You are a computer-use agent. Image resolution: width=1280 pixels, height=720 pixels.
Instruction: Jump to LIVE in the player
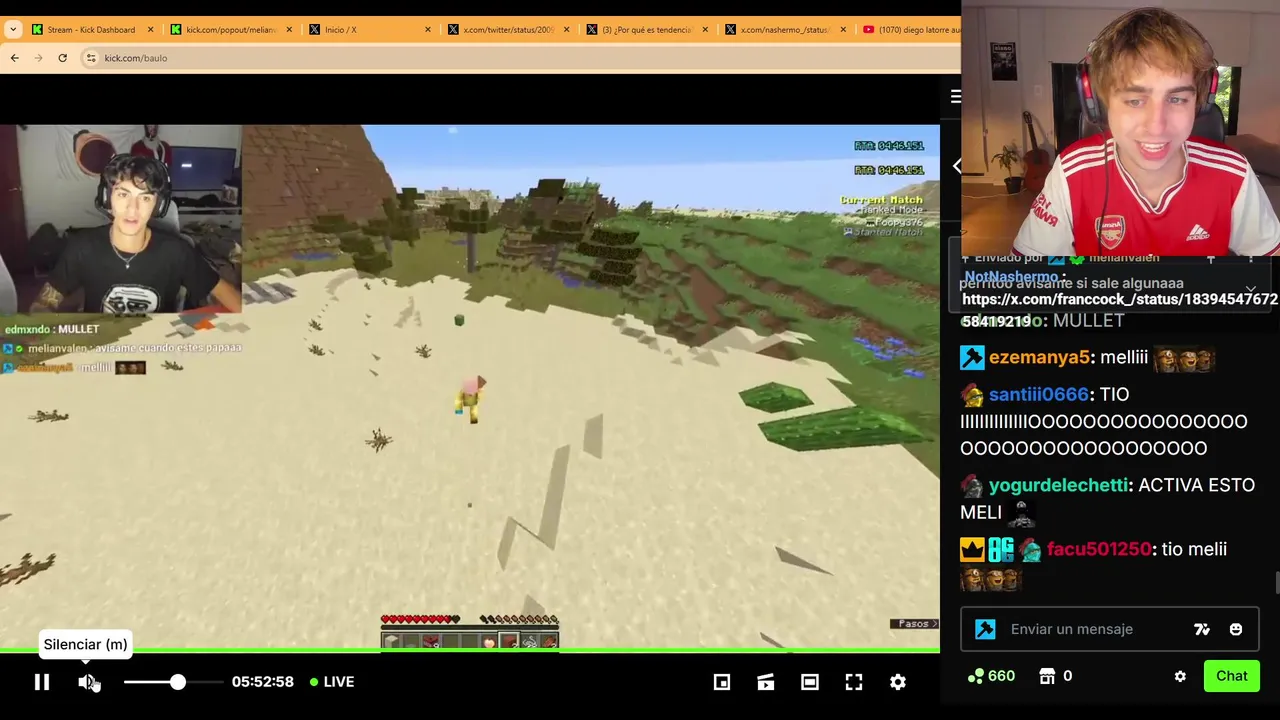pyautogui.click(x=332, y=682)
